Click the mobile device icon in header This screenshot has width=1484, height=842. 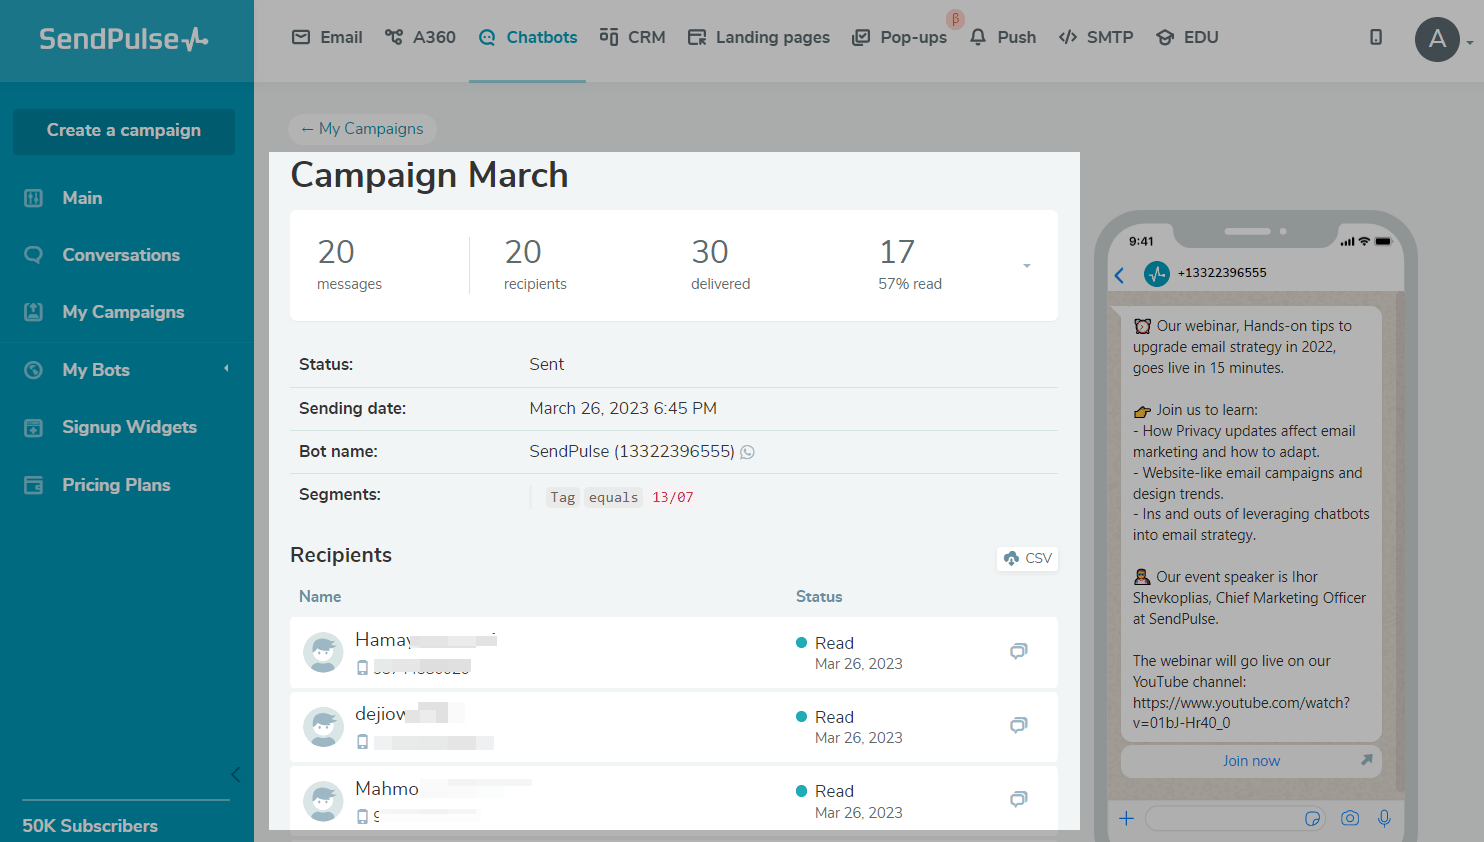click(1376, 37)
